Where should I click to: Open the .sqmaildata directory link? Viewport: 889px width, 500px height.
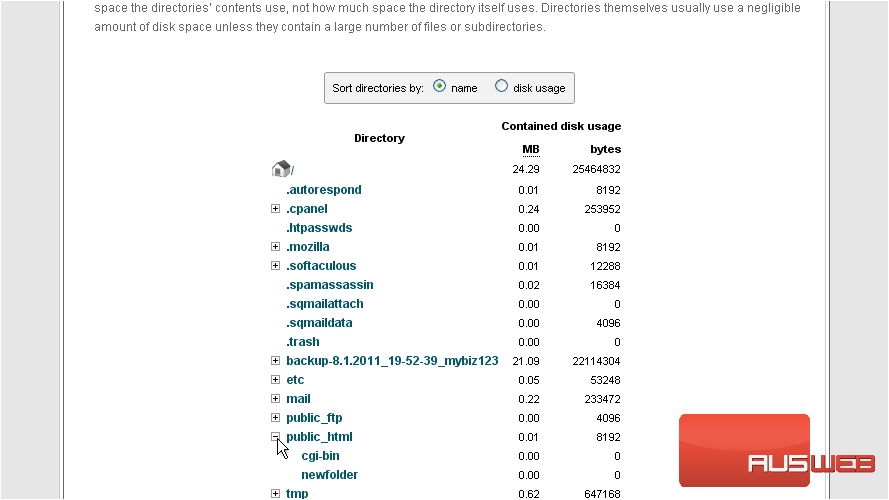319,323
